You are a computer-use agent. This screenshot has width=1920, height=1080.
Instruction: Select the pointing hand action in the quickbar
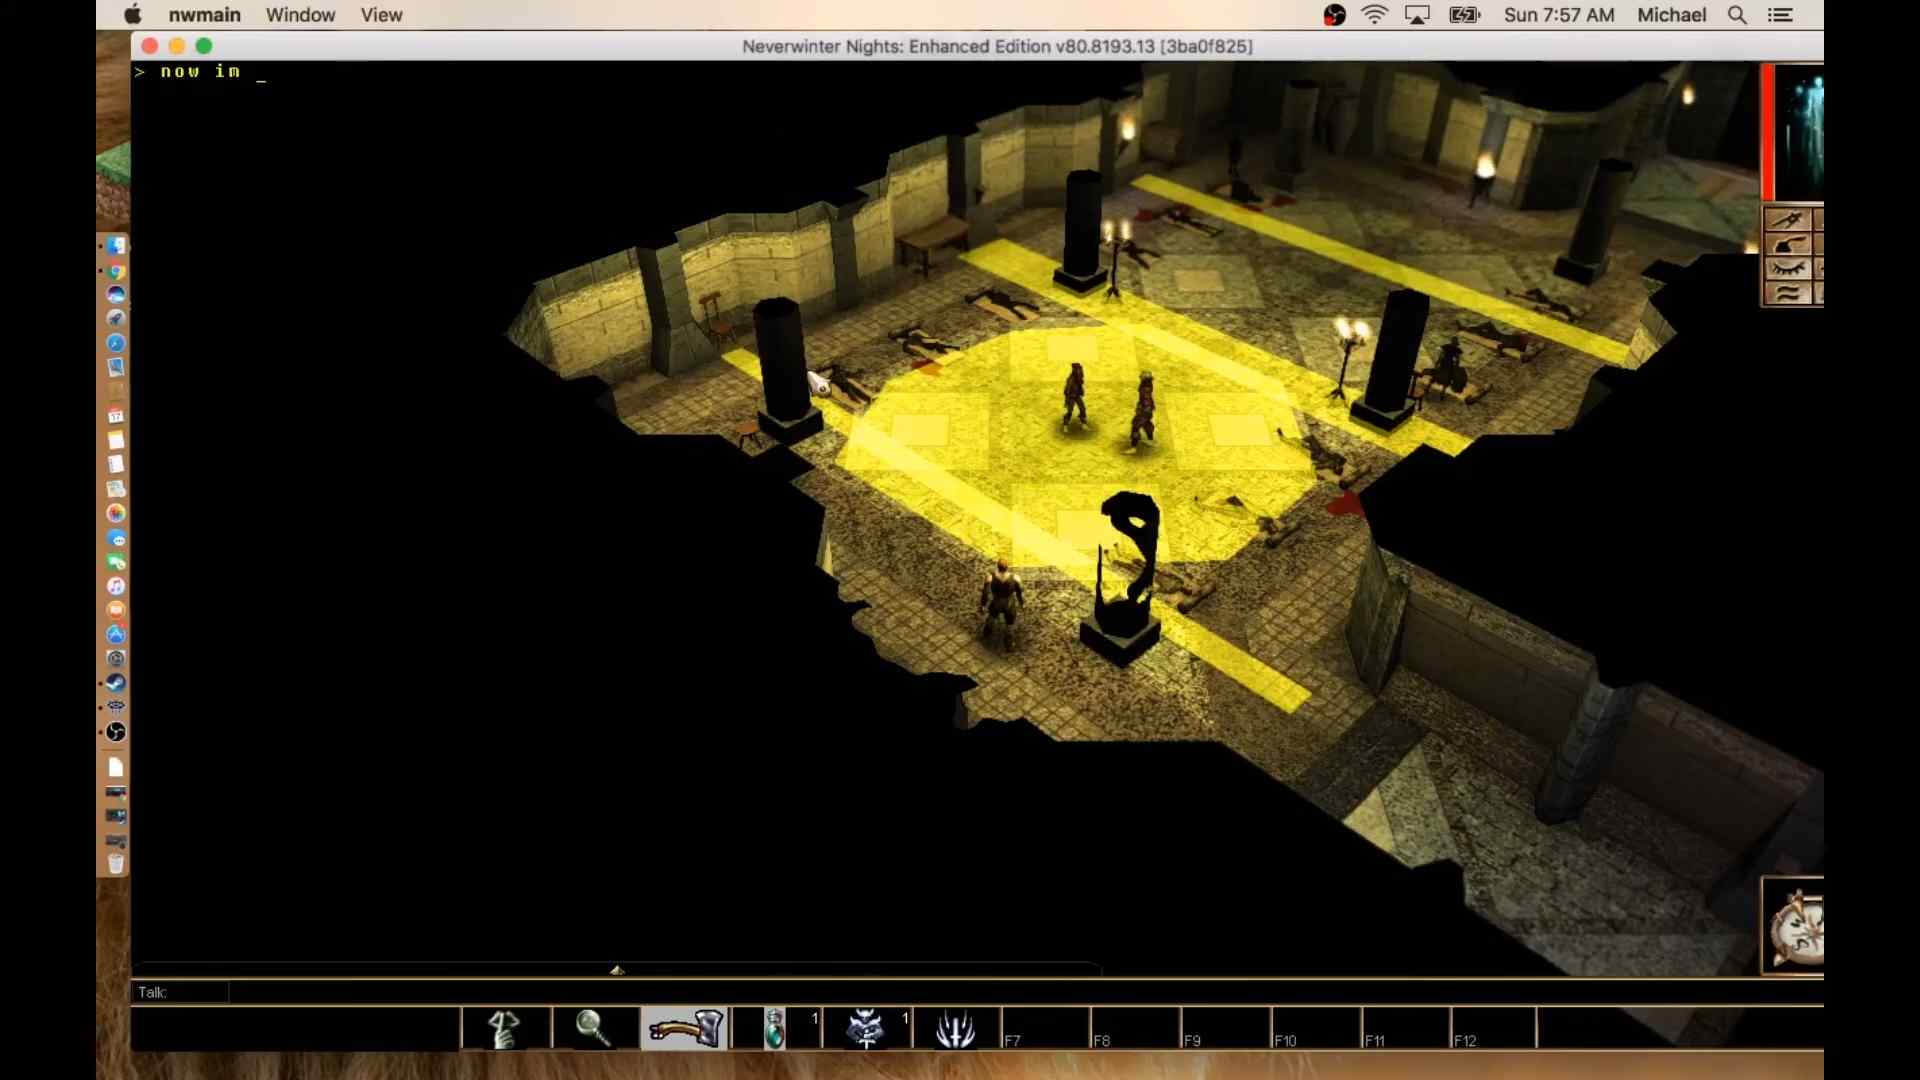click(506, 1027)
